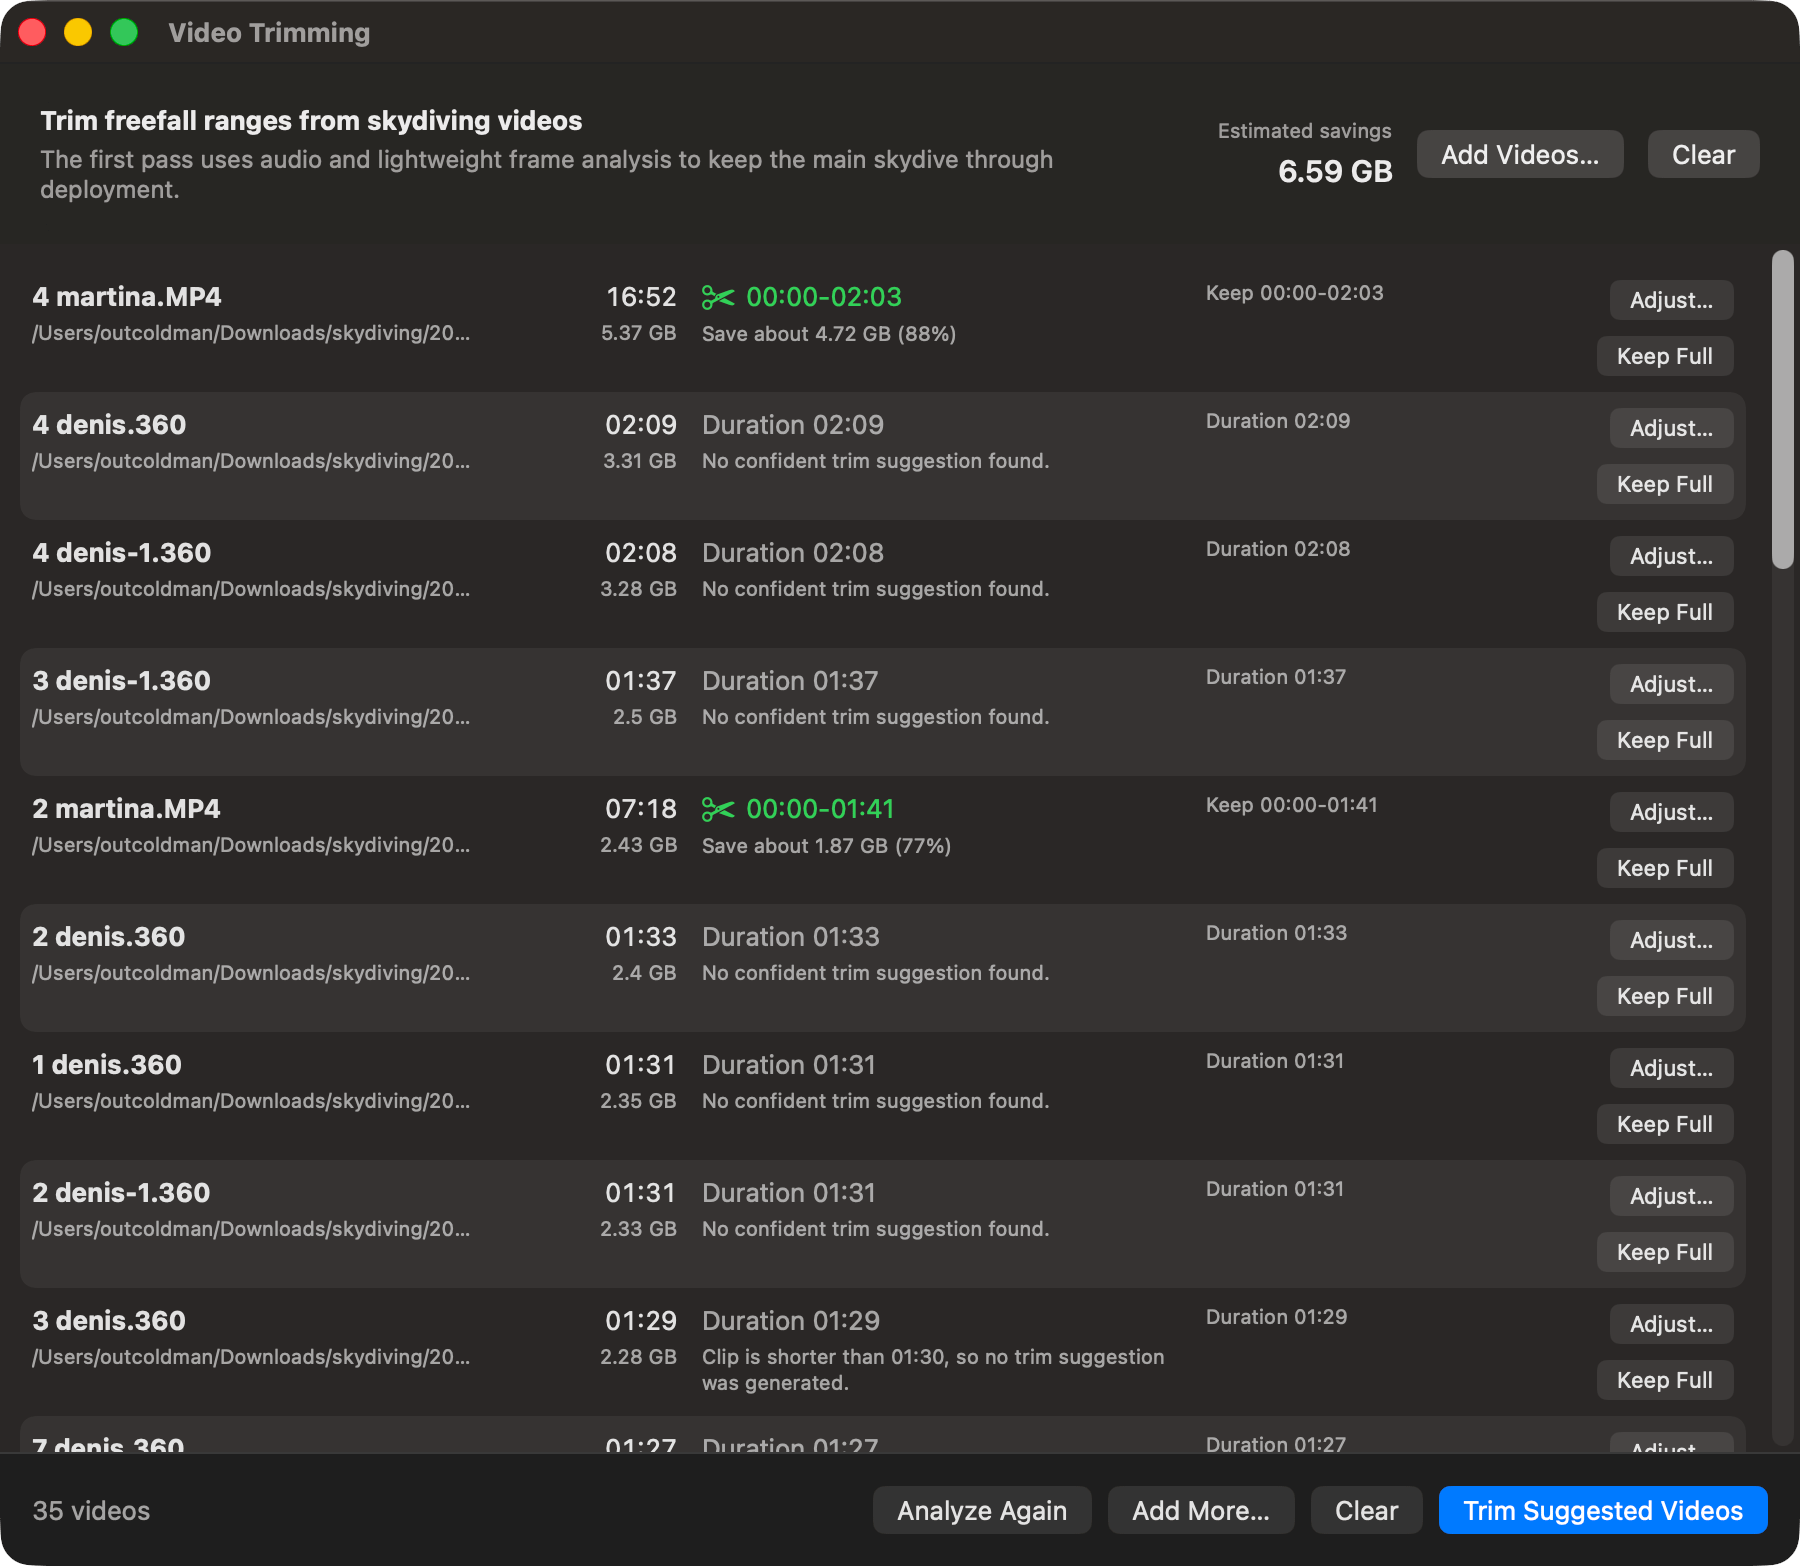Click the scissors icon for 4 martina.MP4
This screenshot has width=1800, height=1566.
click(717, 297)
